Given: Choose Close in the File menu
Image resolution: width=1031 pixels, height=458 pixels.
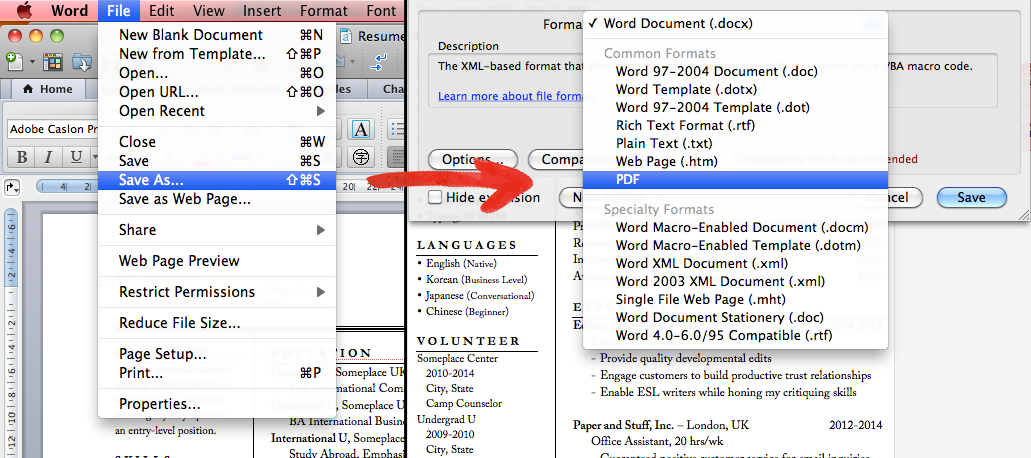Looking at the screenshot, I should [217, 142].
